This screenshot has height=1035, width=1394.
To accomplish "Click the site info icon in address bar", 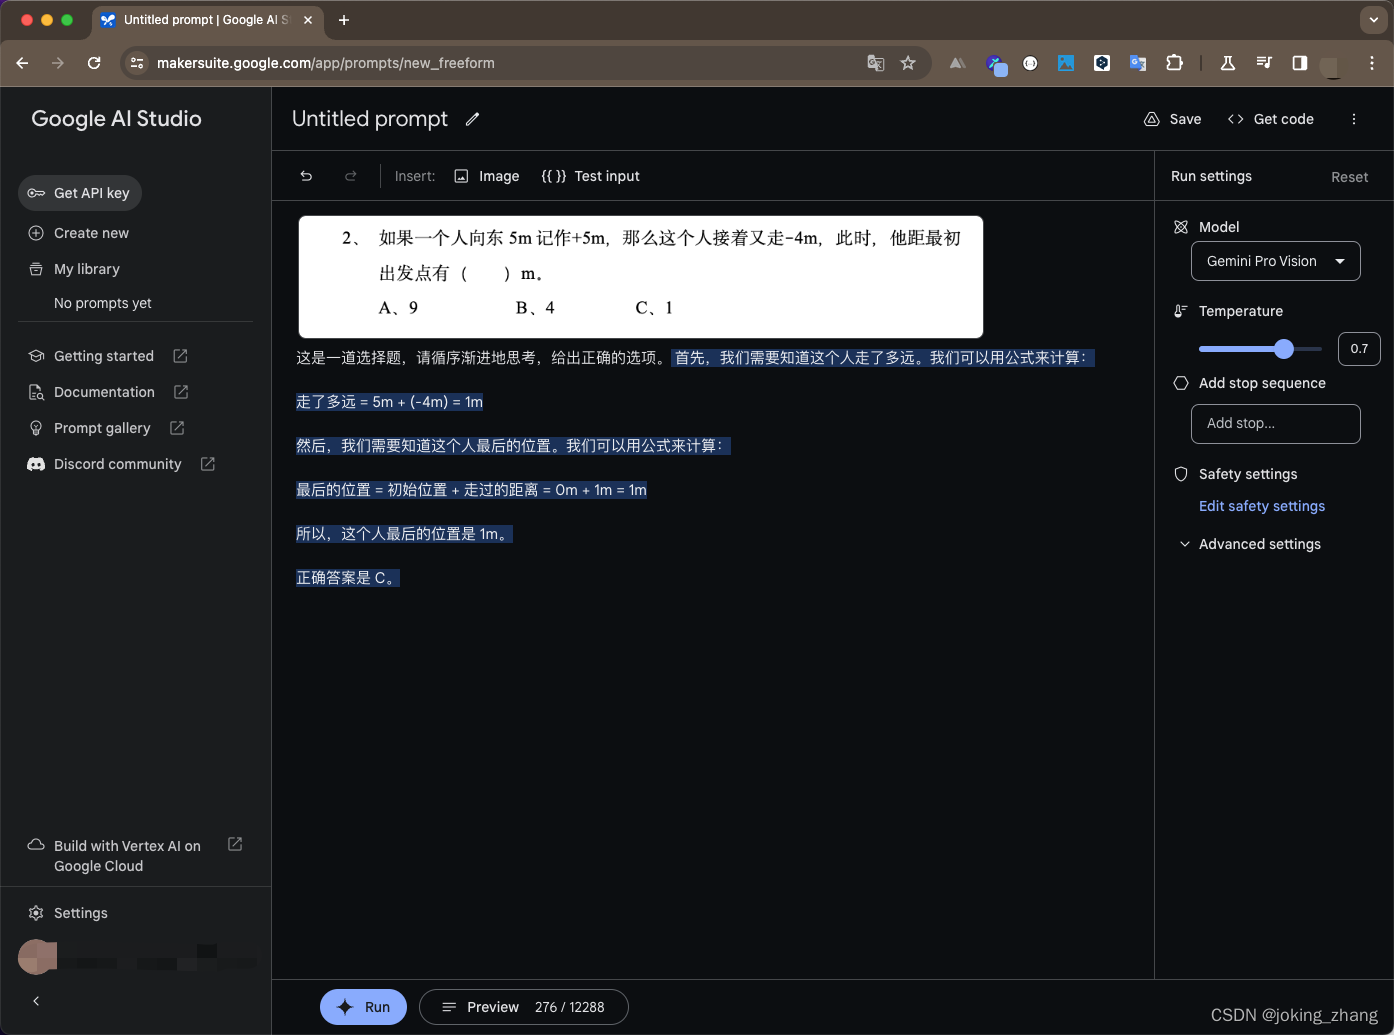I will 137,63.
